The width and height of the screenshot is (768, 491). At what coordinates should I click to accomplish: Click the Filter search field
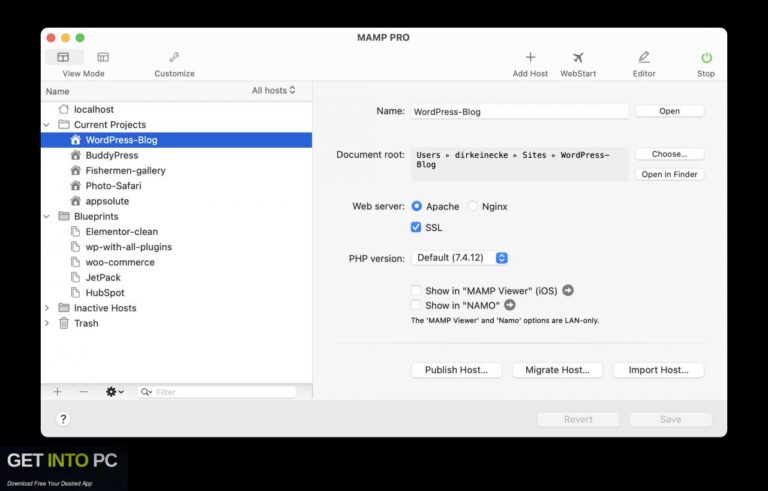point(216,392)
